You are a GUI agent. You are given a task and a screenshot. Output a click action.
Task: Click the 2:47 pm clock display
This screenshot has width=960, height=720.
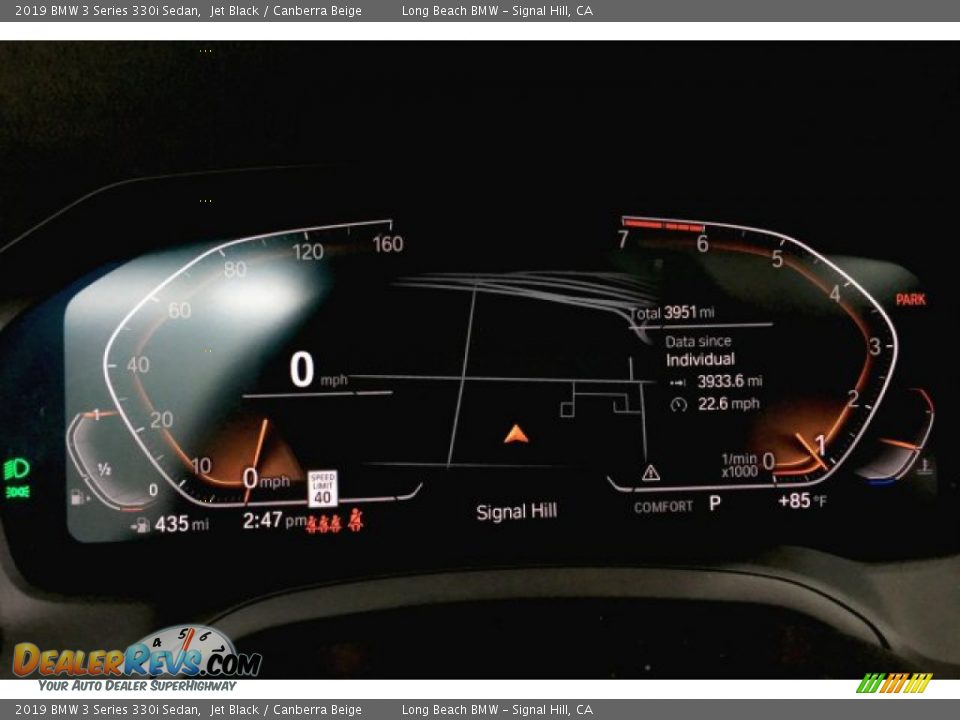(274, 521)
